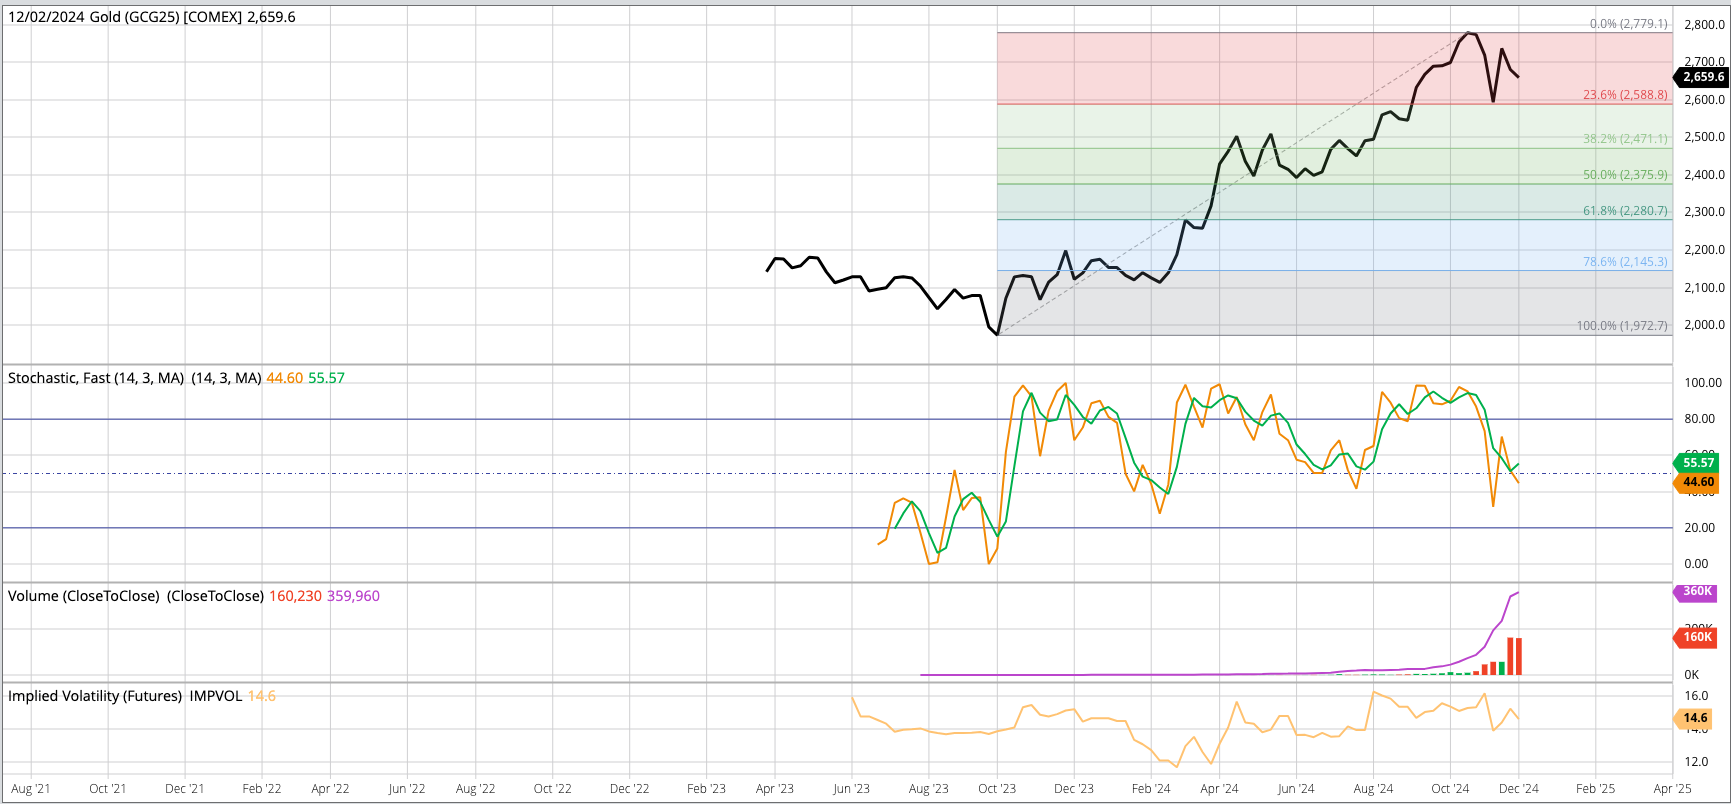
Task: Click the orange stochastic 44.60 value tag
Action: click(1698, 483)
